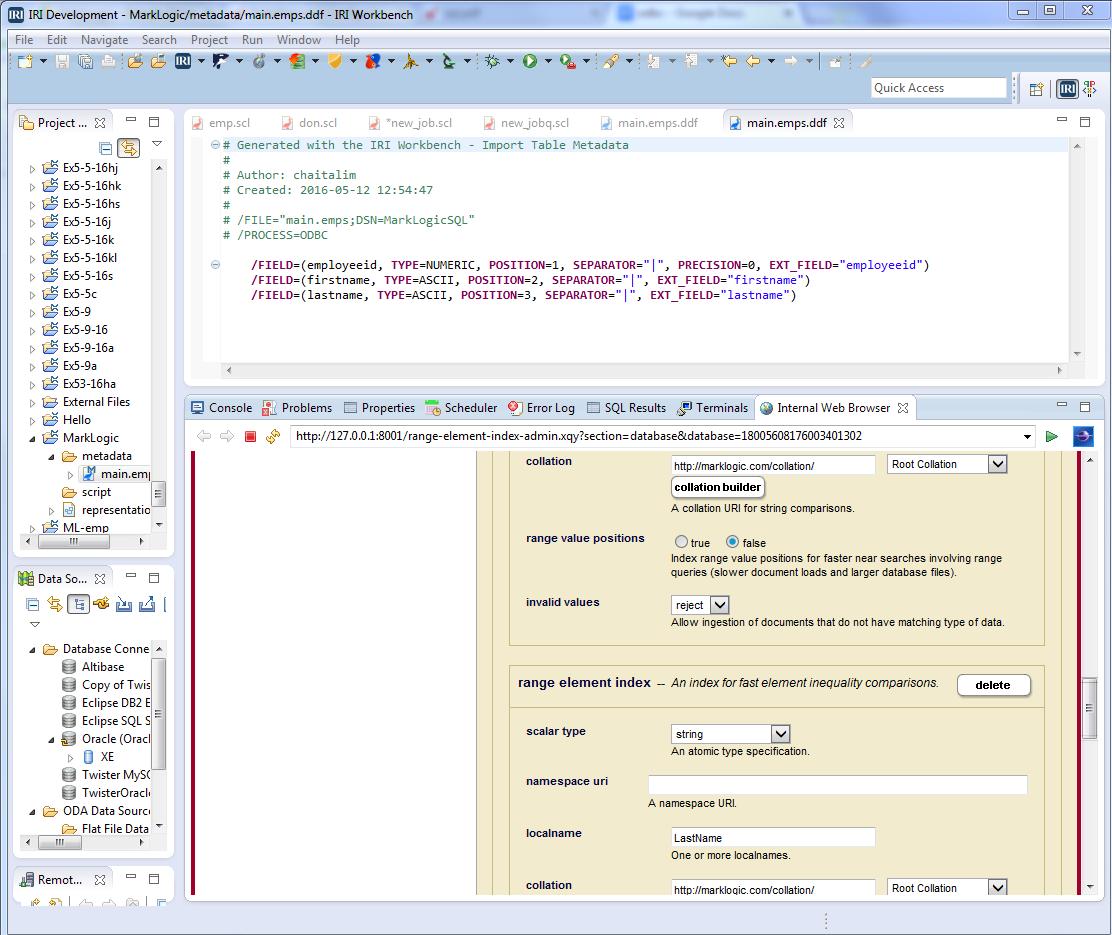The image size is (1112, 935).
Task: Minimize the Internal Web Browser panel
Action: click(x=1062, y=404)
